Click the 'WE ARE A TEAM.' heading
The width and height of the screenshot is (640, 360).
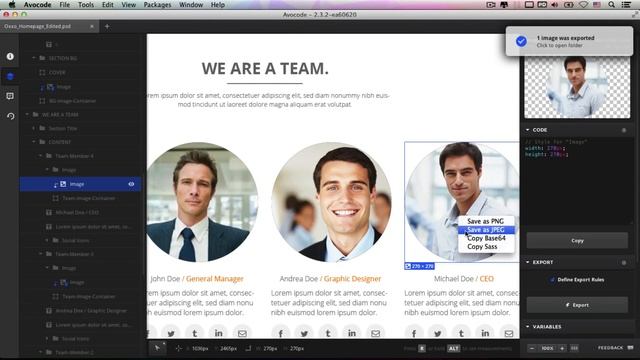265,69
